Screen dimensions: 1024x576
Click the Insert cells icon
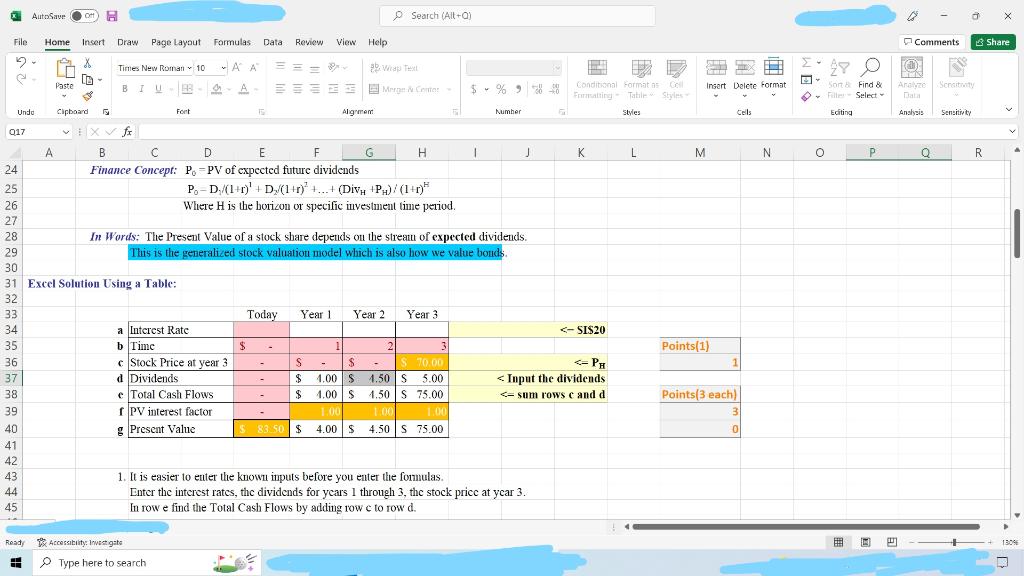(x=716, y=67)
